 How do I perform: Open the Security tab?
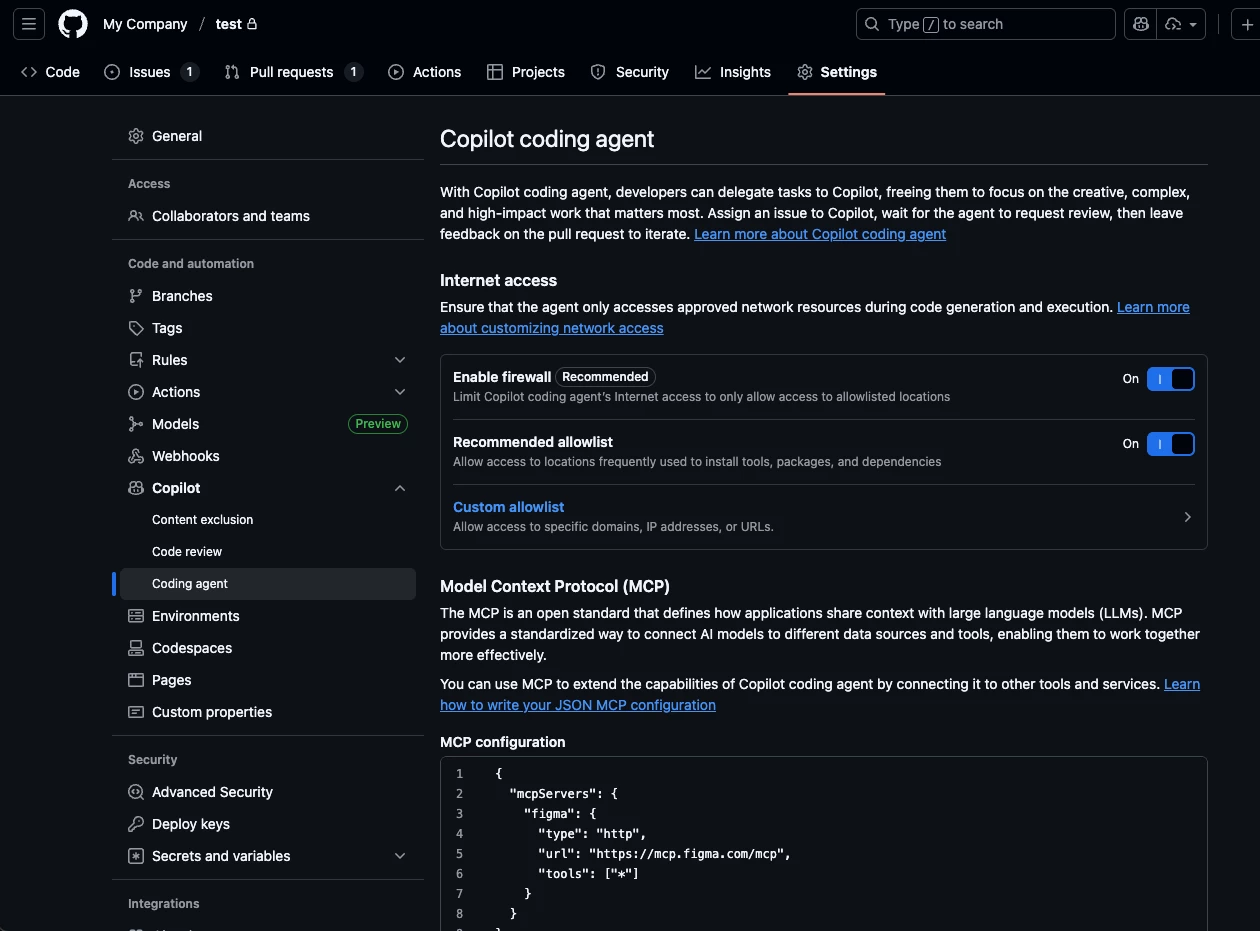(630, 72)
